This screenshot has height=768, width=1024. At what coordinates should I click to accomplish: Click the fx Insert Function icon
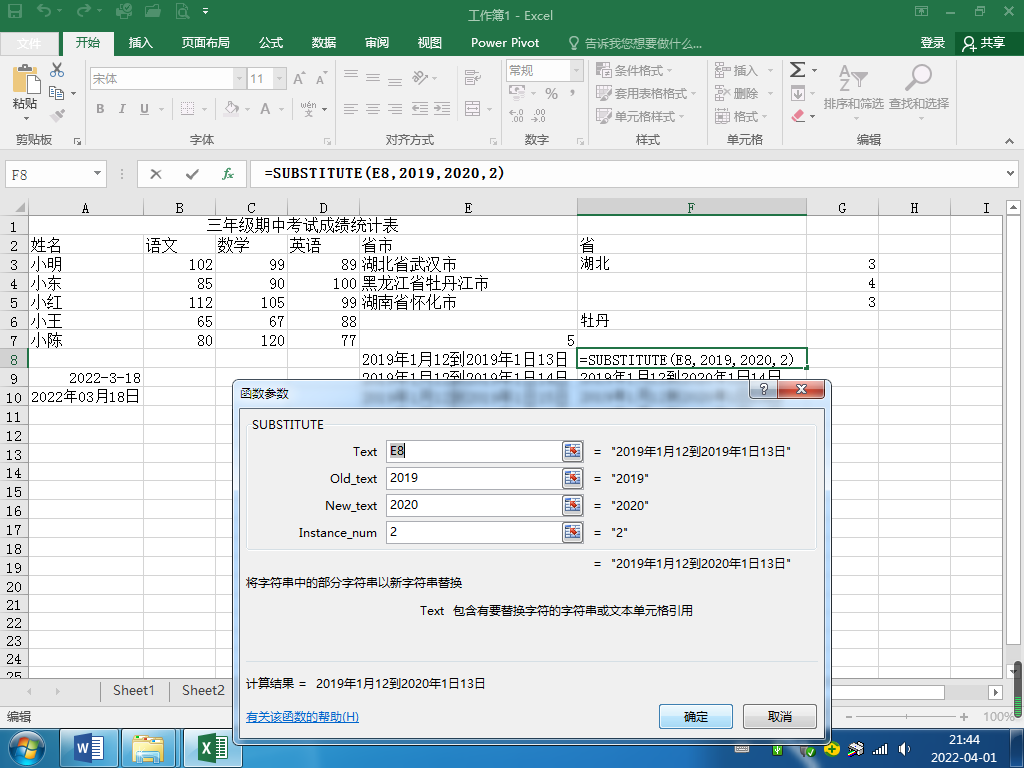(227, 174)
